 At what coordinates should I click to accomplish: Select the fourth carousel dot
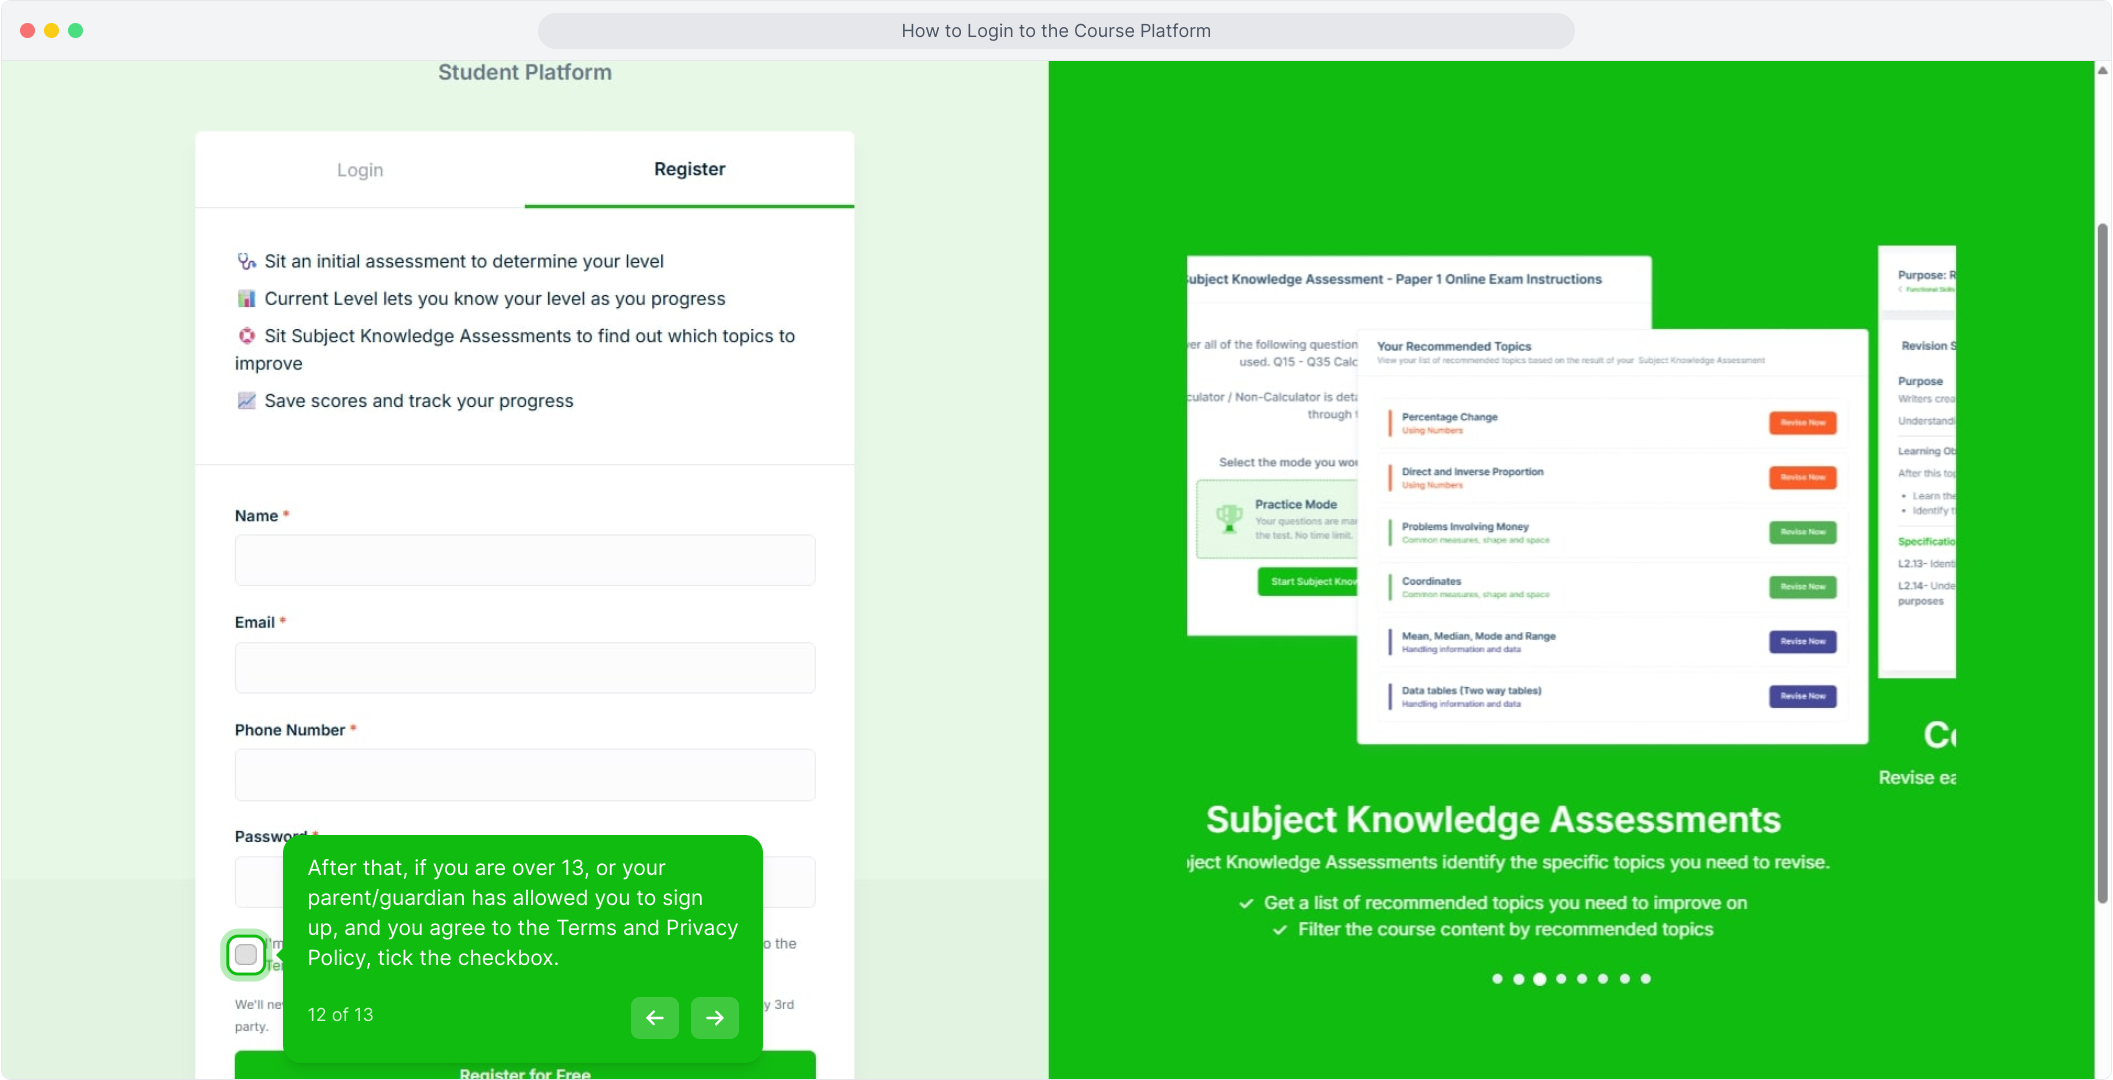tap(1561, 979)
